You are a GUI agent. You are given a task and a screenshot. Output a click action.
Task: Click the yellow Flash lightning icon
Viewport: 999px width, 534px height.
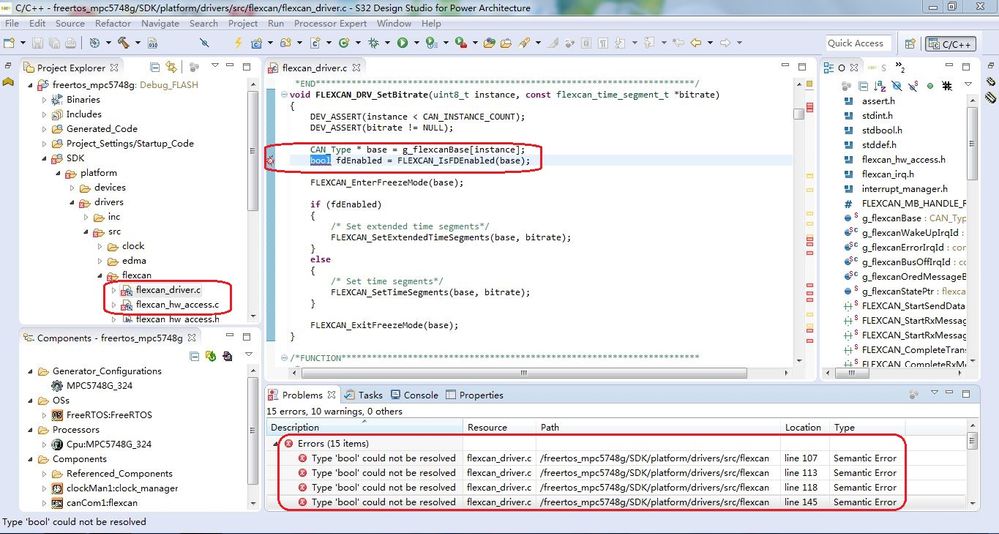[x=238, y=43]
